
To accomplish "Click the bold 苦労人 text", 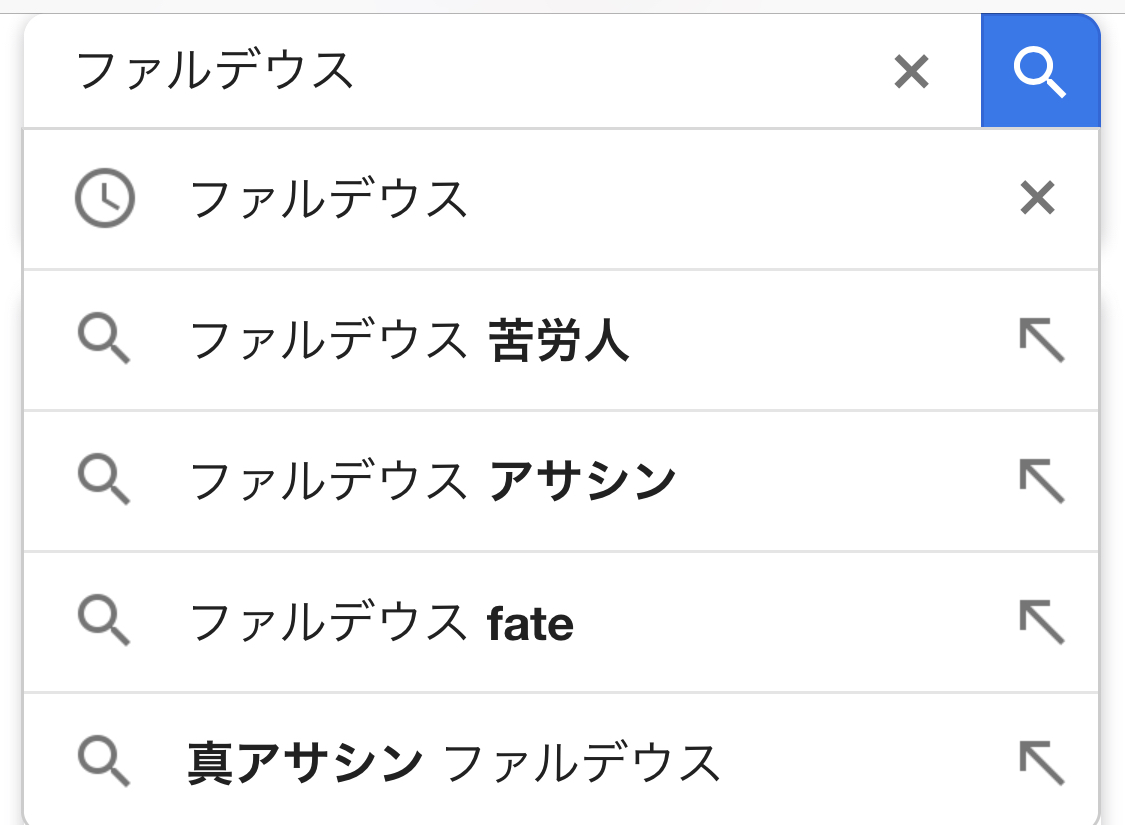I will [559, 342].
